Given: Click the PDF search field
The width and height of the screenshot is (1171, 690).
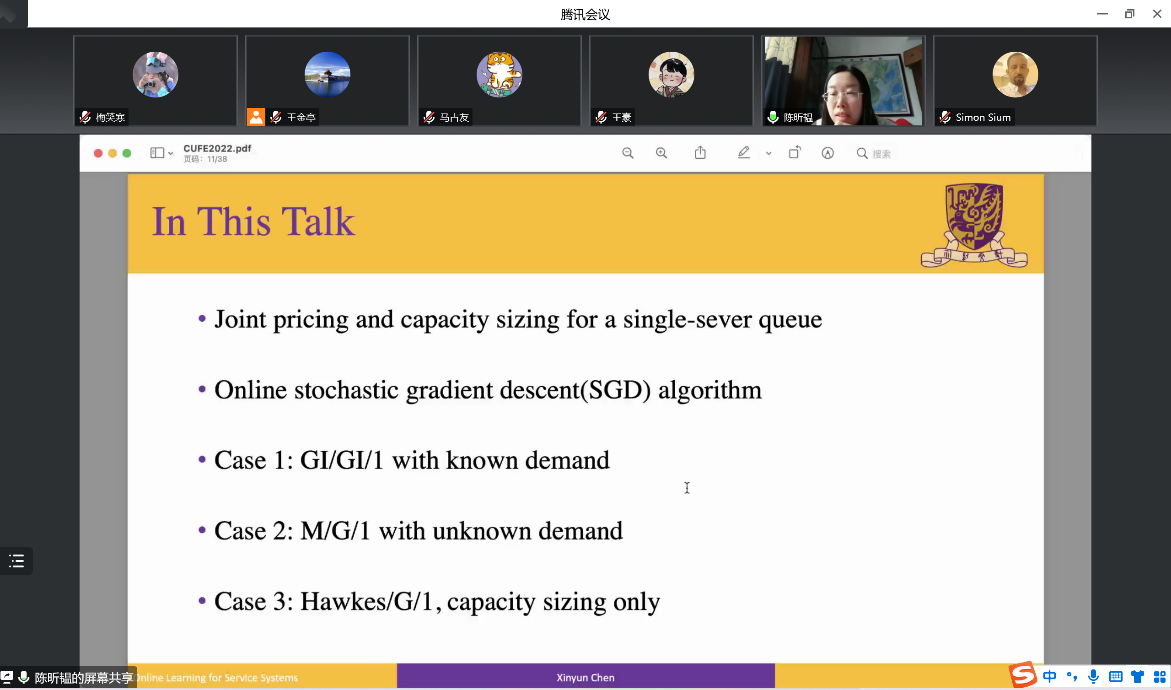Looking at the screenshot, I should 880,154.
